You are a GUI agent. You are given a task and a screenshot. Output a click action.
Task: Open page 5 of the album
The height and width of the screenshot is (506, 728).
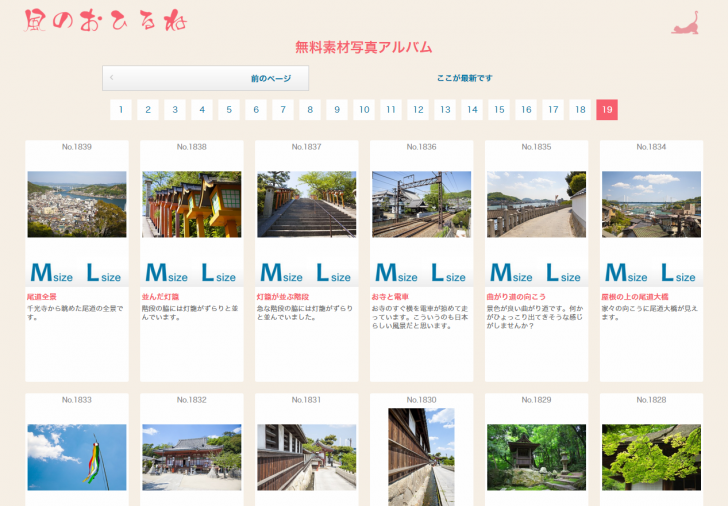click(229, 110)
